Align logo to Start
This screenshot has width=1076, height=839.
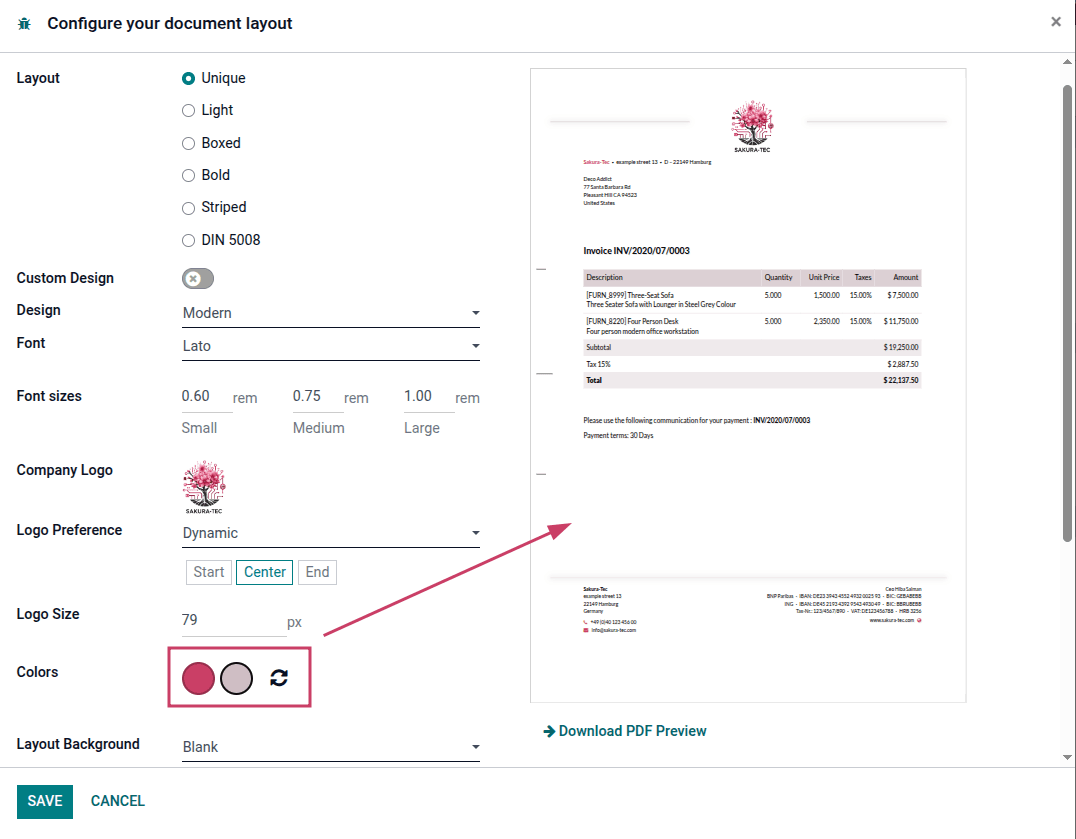click(209, 572)
